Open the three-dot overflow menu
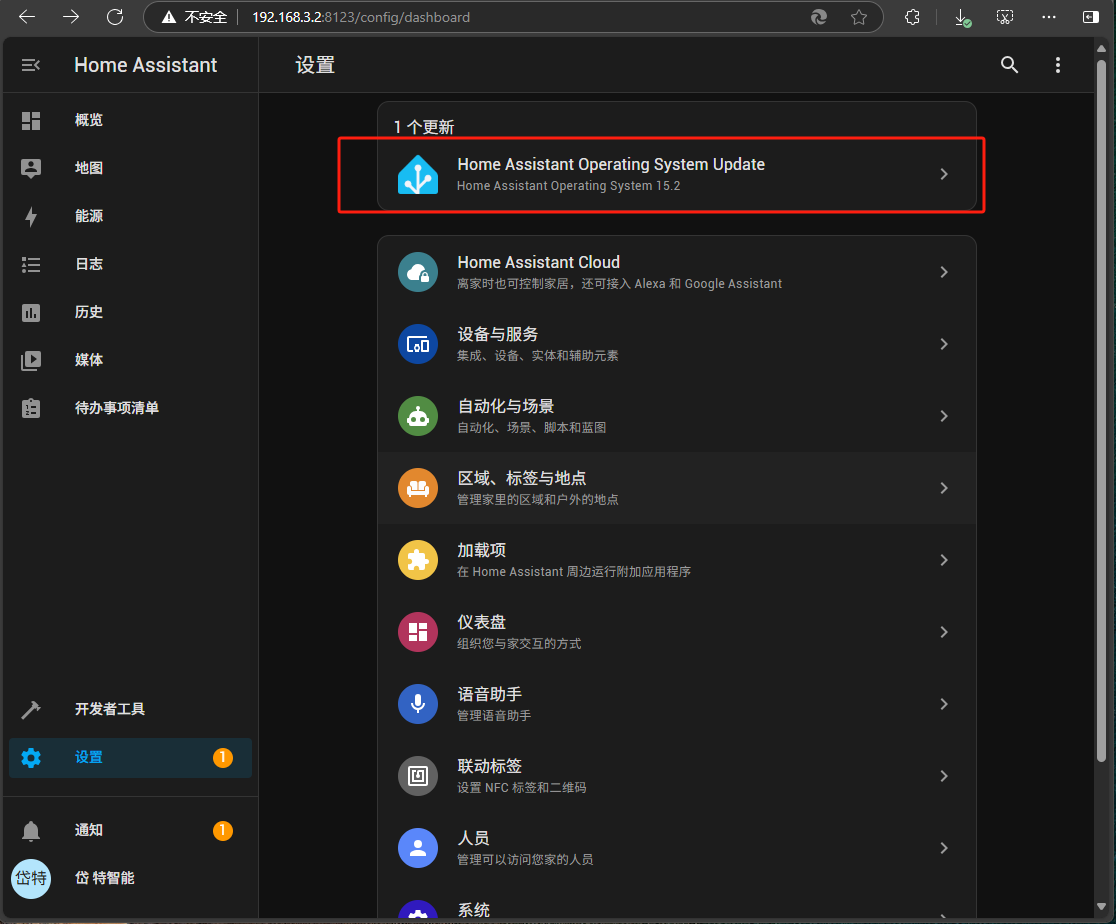The width and height of the screenshot is (1116, 924). point(1057,65)
